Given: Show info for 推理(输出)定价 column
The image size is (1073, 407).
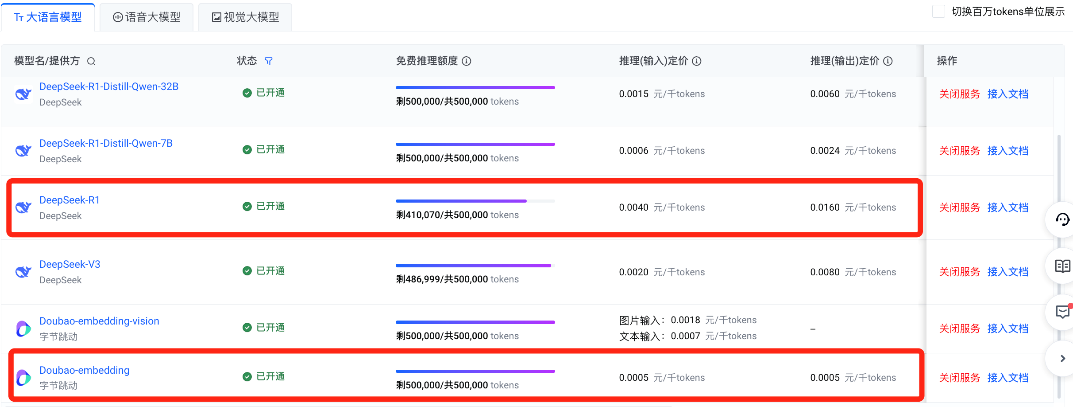Looking at the screenshot, I should 888,62.
